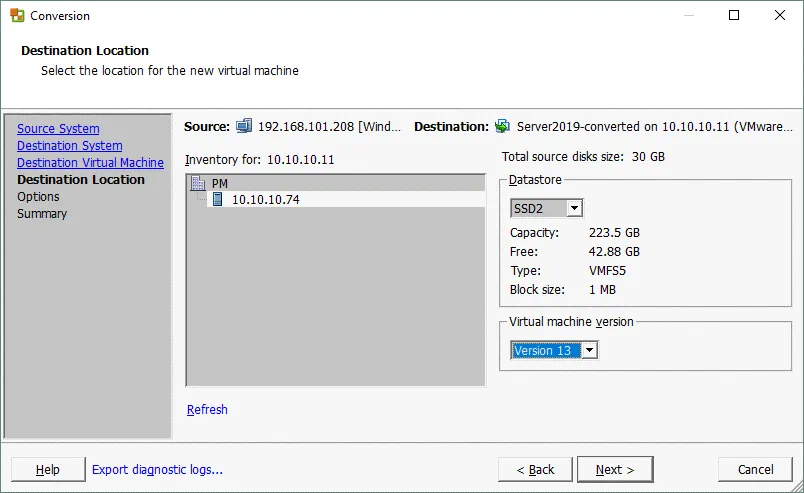Click the Refresh link under inventory
Image resolution: width=804 pixels, height=493 pixels.
click(x=207, y=409)
